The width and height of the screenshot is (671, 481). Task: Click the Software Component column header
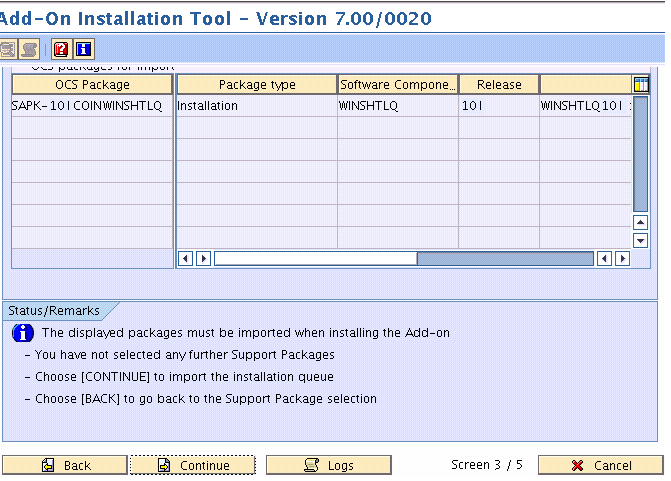pos(398,84)
